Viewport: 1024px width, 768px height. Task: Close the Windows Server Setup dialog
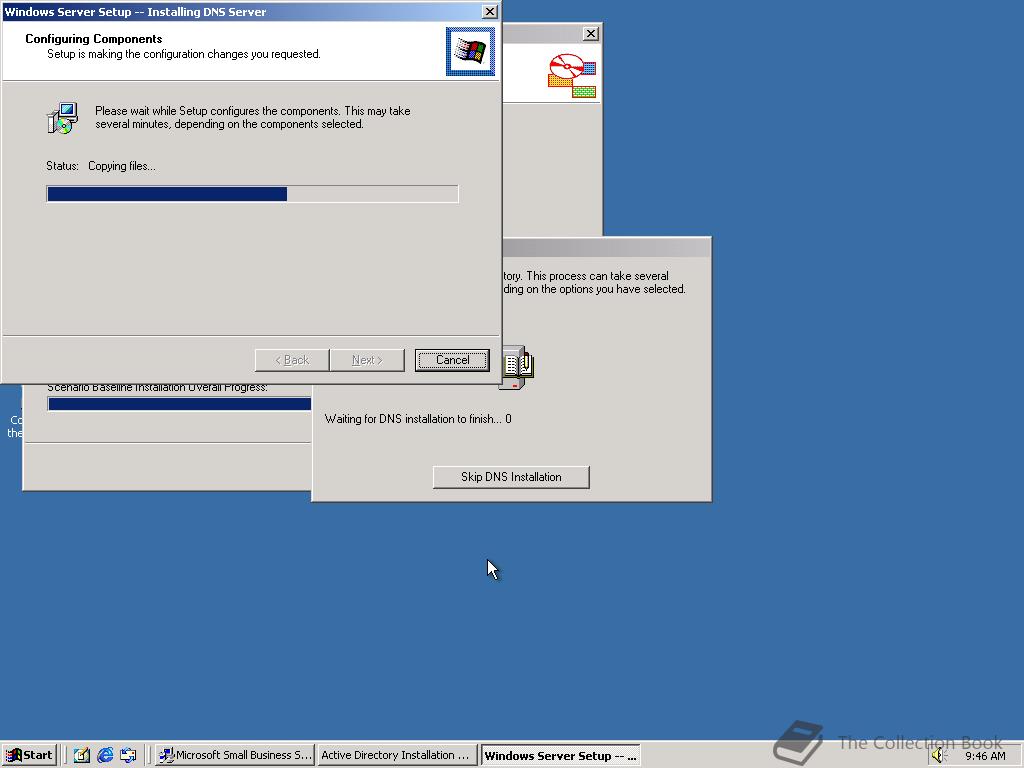point(489,12)
